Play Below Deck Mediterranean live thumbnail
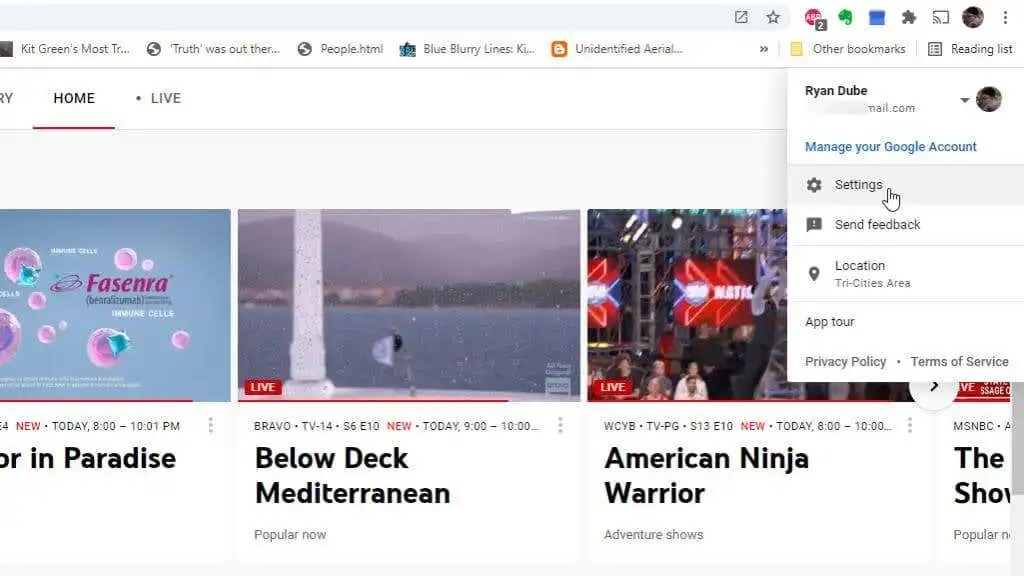 tap(409, 305)
